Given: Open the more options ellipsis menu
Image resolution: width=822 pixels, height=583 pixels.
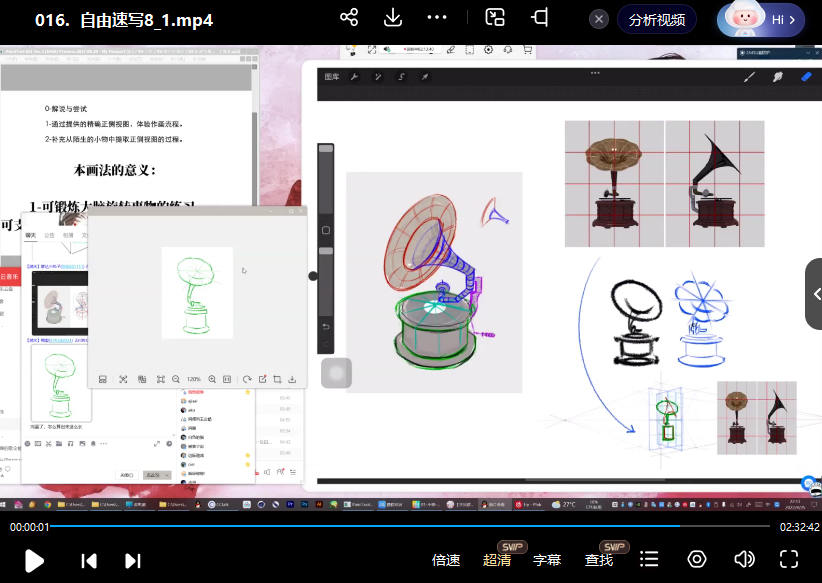Looking at the screenshot, I should coord(437,18).
